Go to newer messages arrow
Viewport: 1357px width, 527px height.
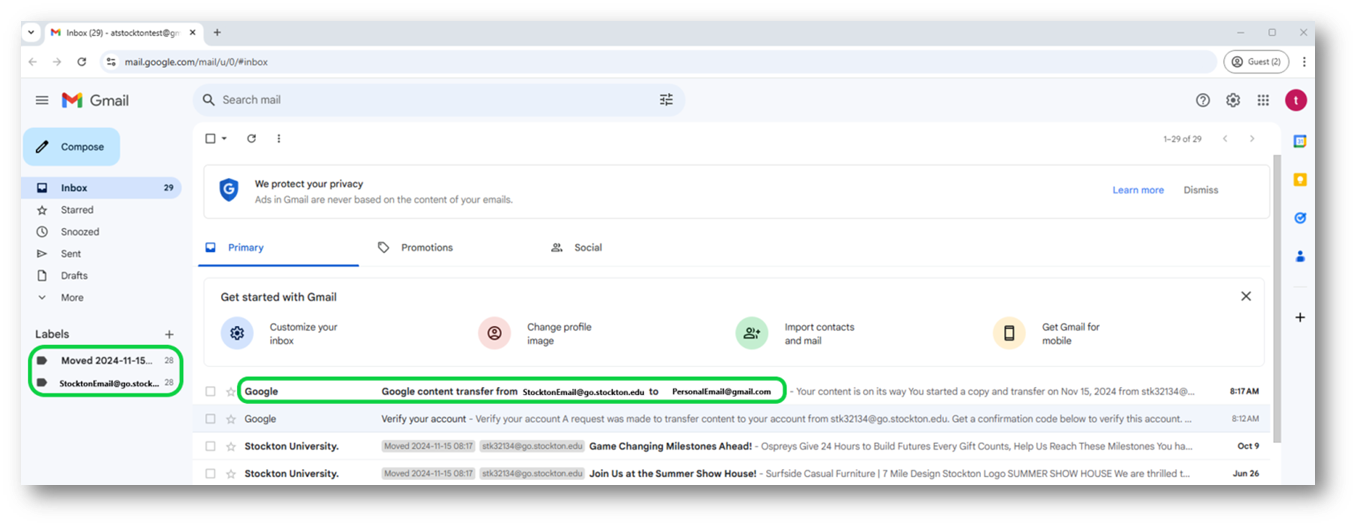point(1225,139)
